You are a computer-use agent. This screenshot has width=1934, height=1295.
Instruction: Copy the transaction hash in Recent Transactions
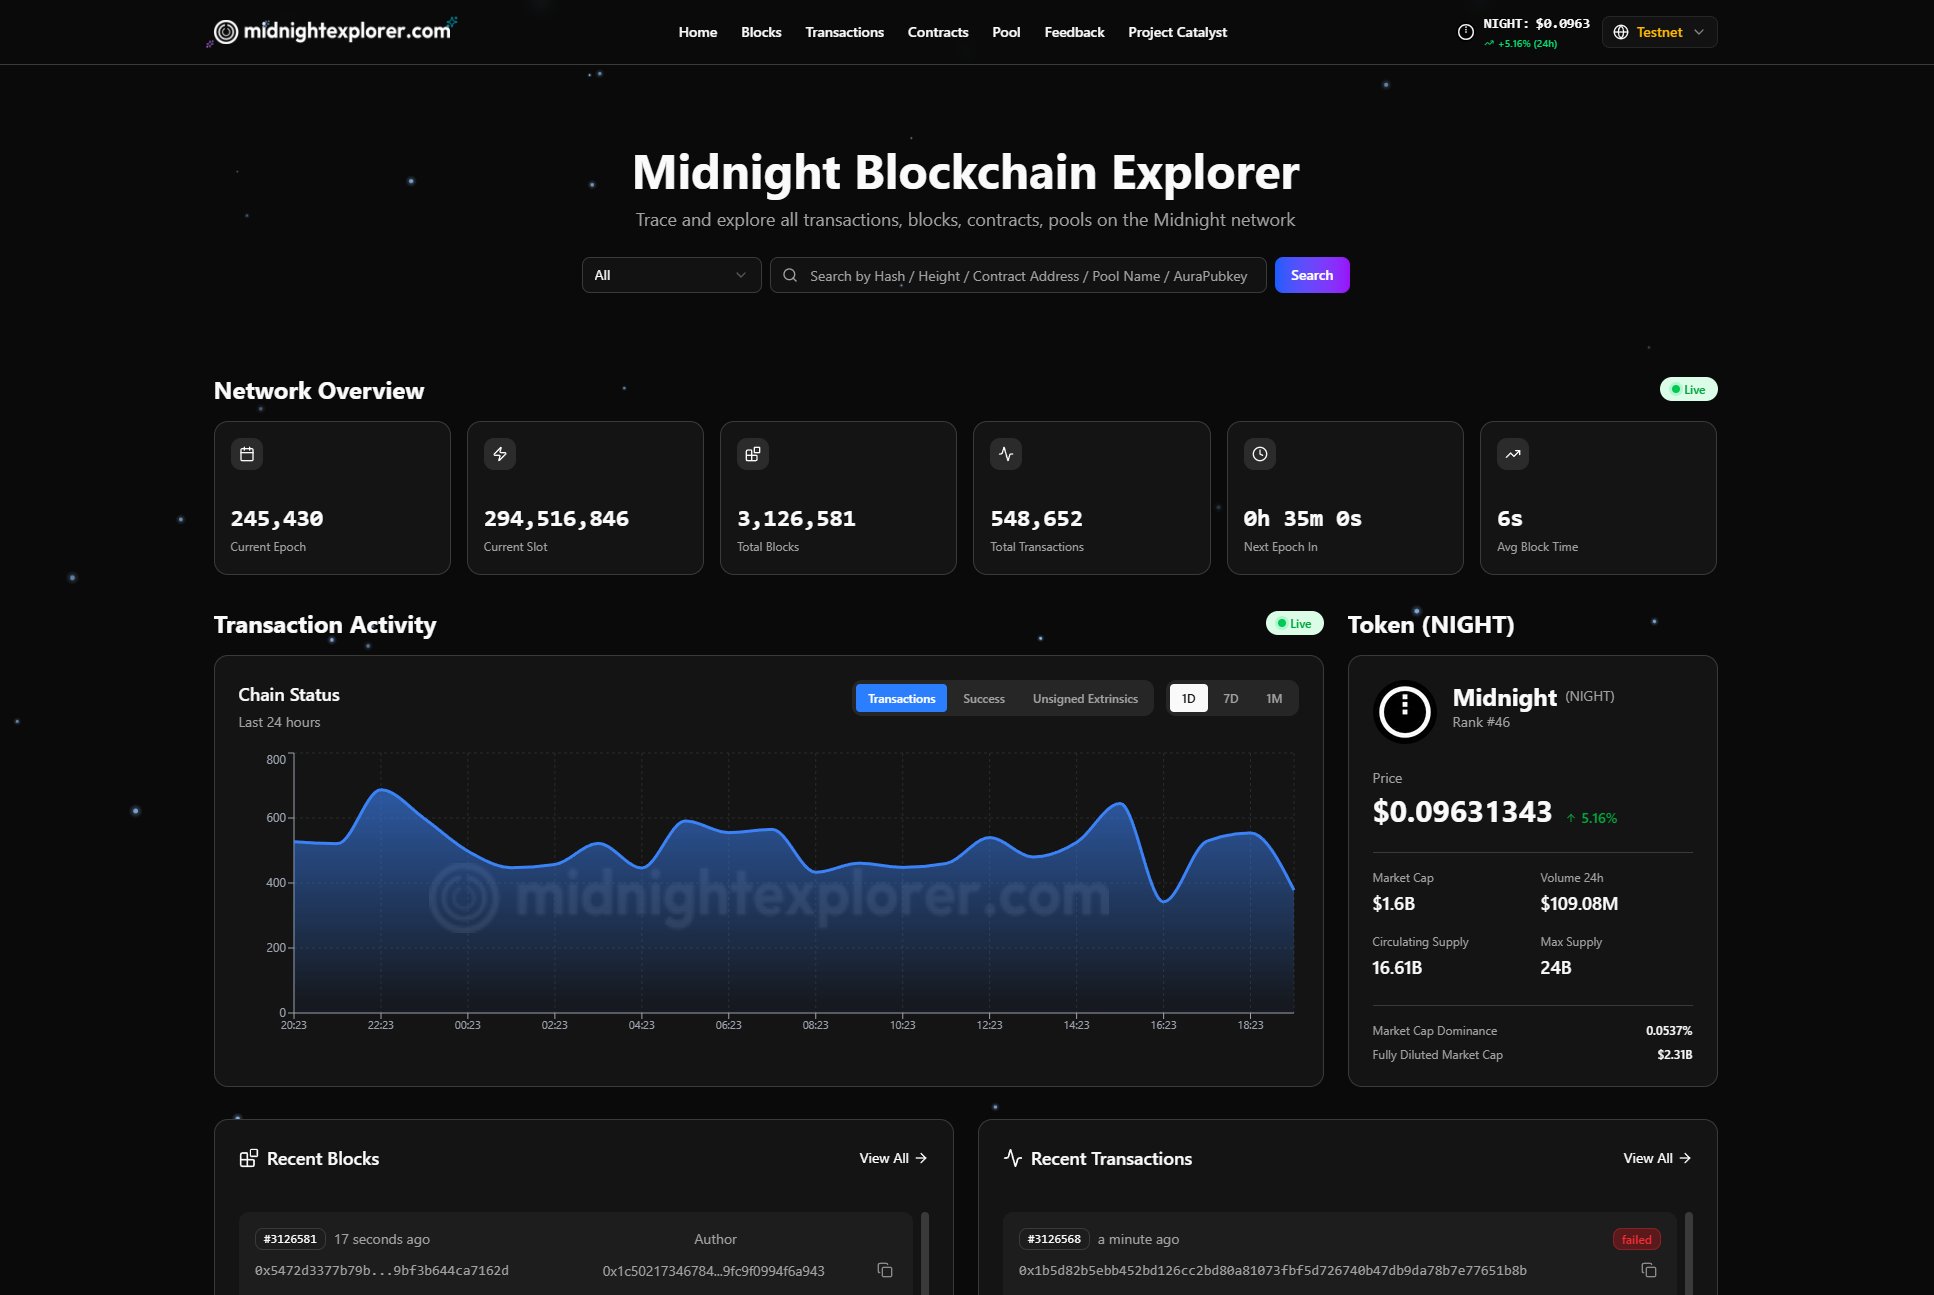tap(1649, 1270)
